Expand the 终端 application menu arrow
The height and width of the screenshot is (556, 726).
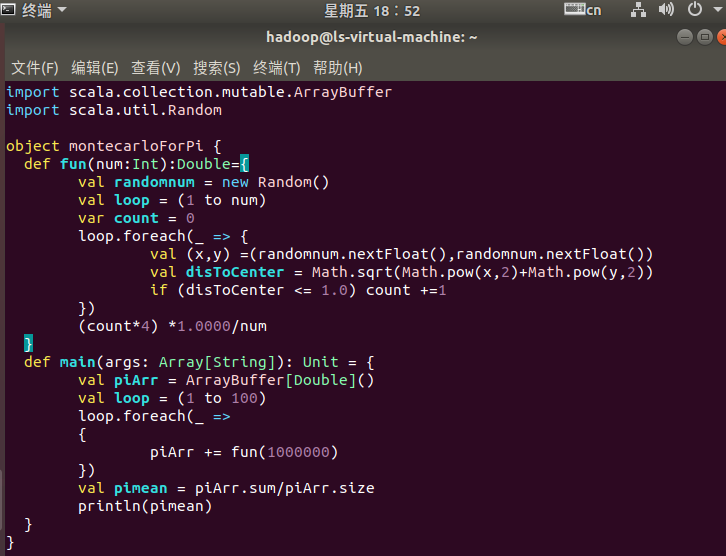[62, 10]
